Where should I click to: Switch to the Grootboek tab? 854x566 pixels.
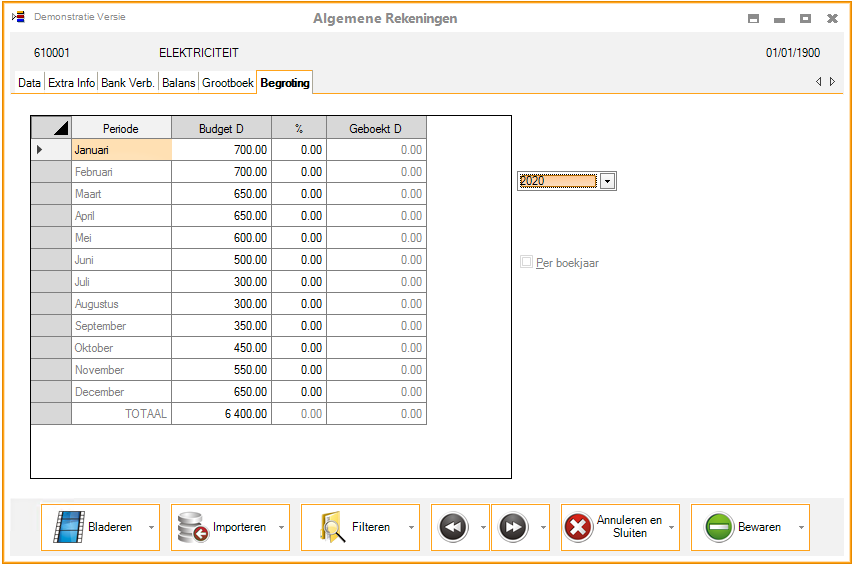(227, 83)
